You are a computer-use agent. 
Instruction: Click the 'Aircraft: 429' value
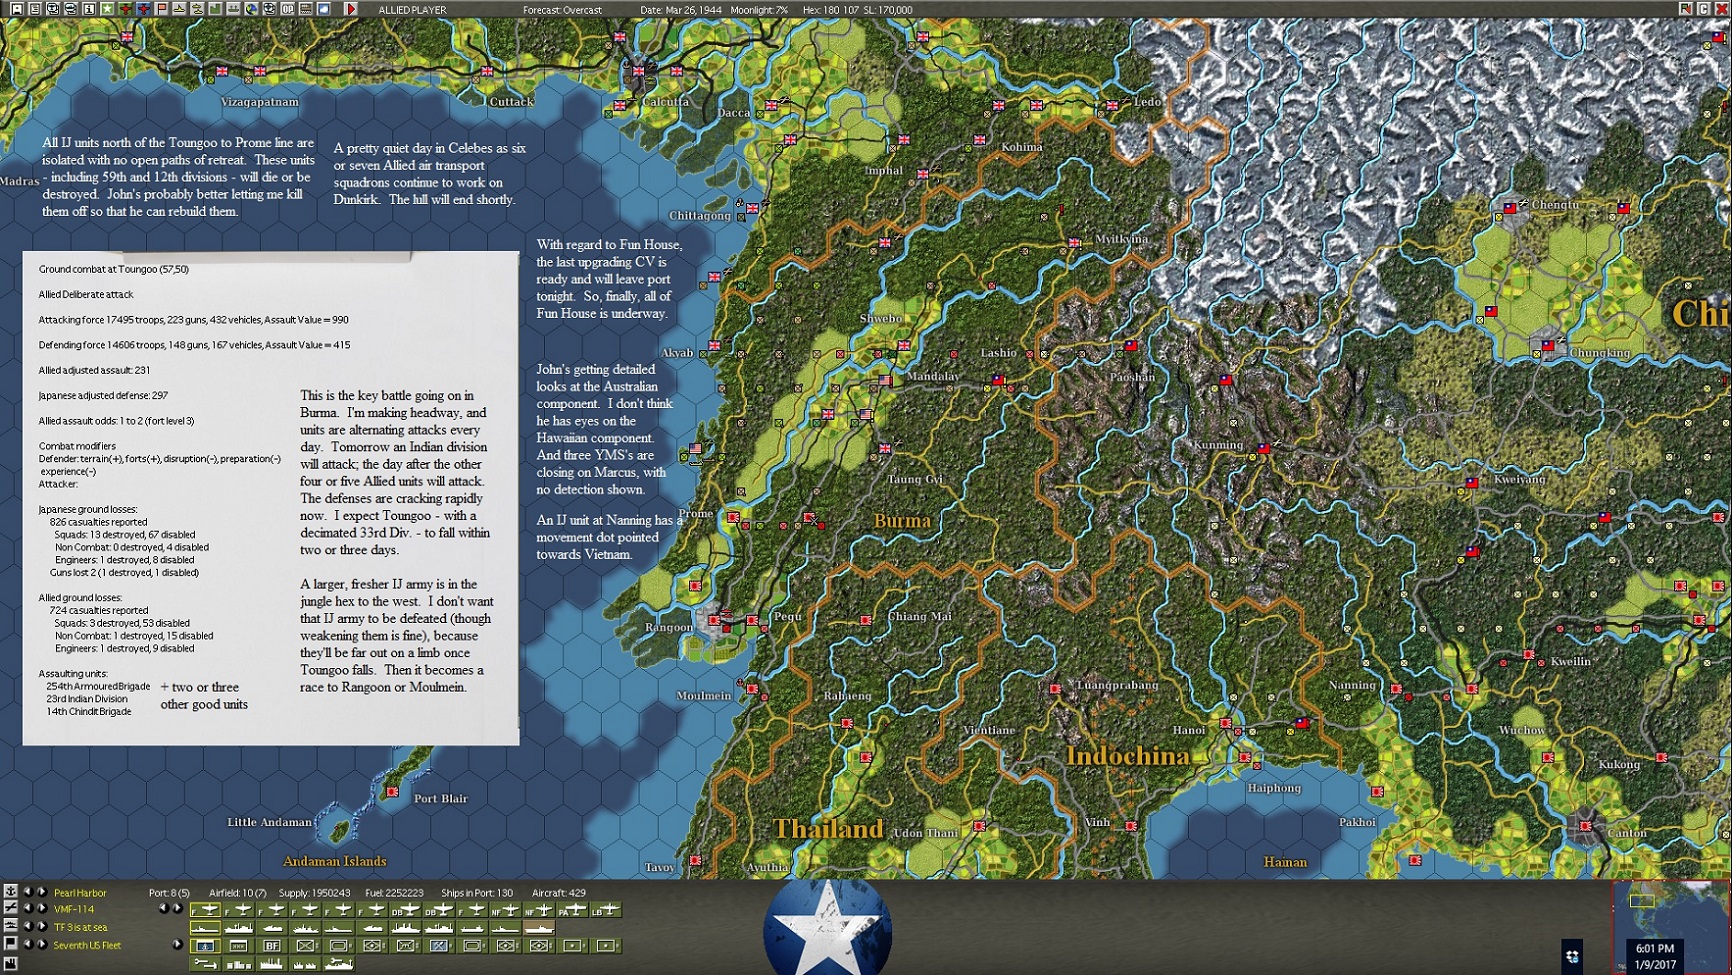(559, 893)
